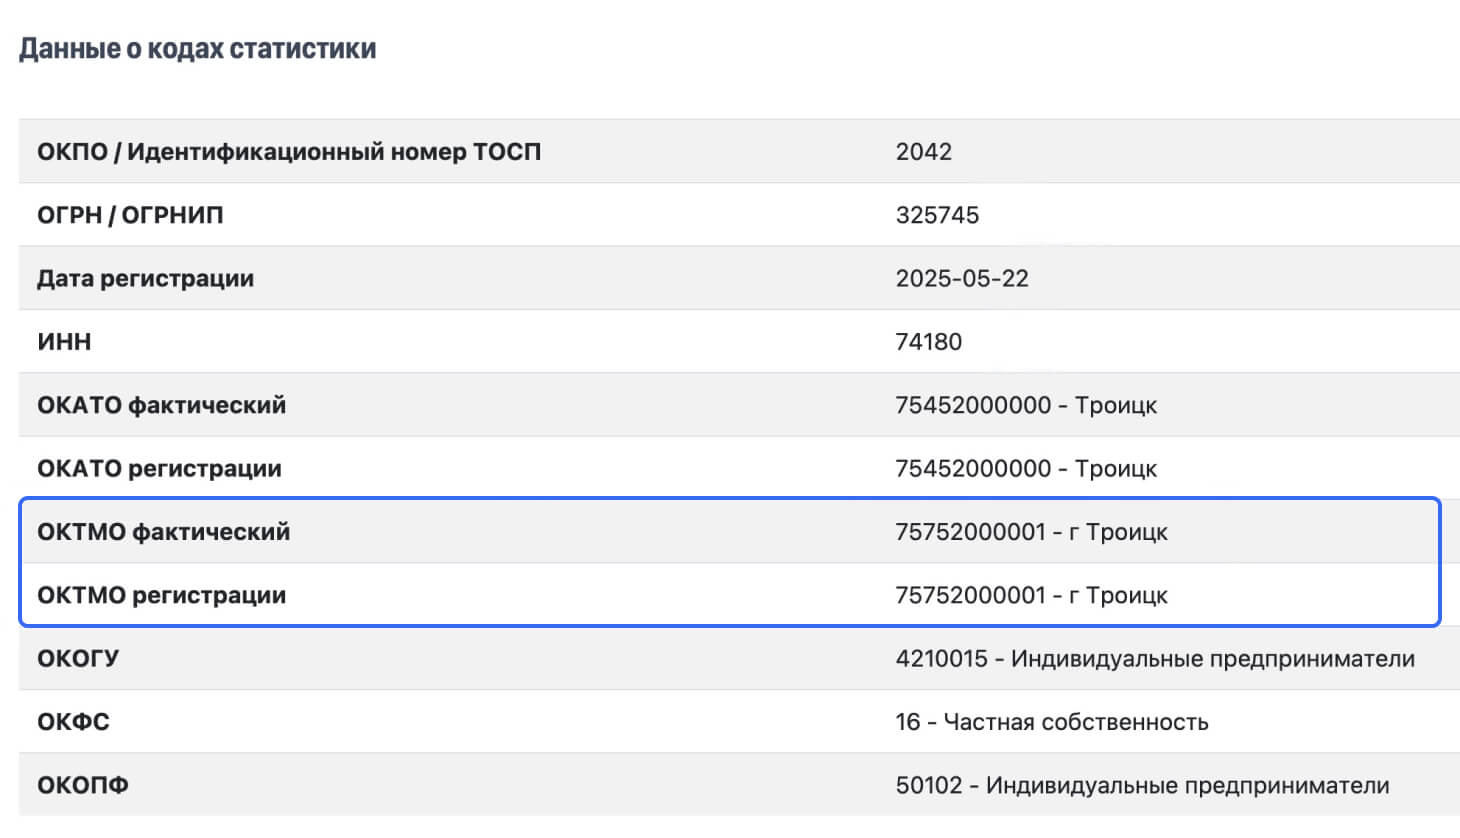Image resolution: width=1460 pixels, height=838 pixels.
Task: Select the ОКПО value 2042
Action: pyautogui.click(x=923, y=152)
